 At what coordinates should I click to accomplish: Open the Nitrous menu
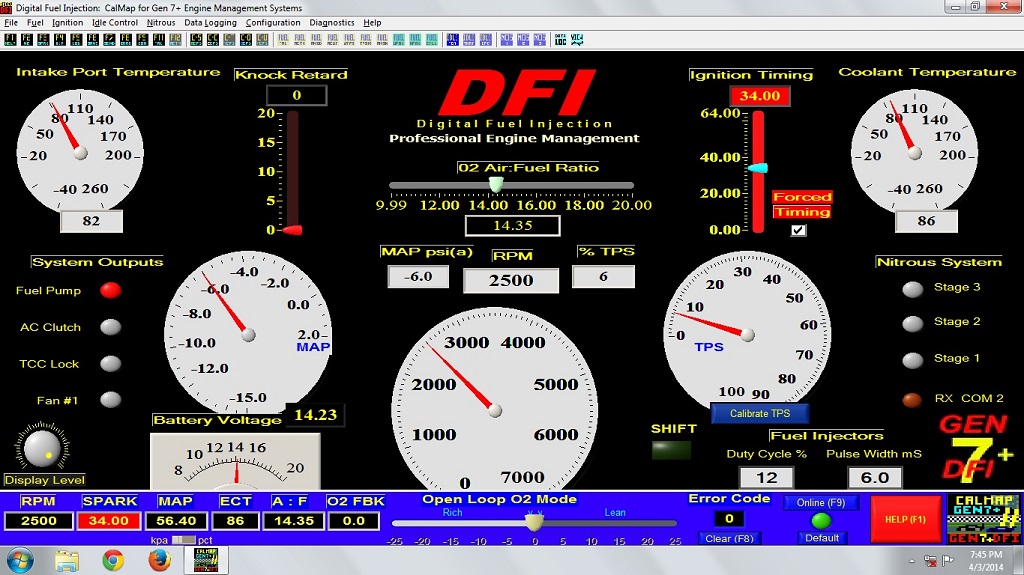[x=161, y=23]
